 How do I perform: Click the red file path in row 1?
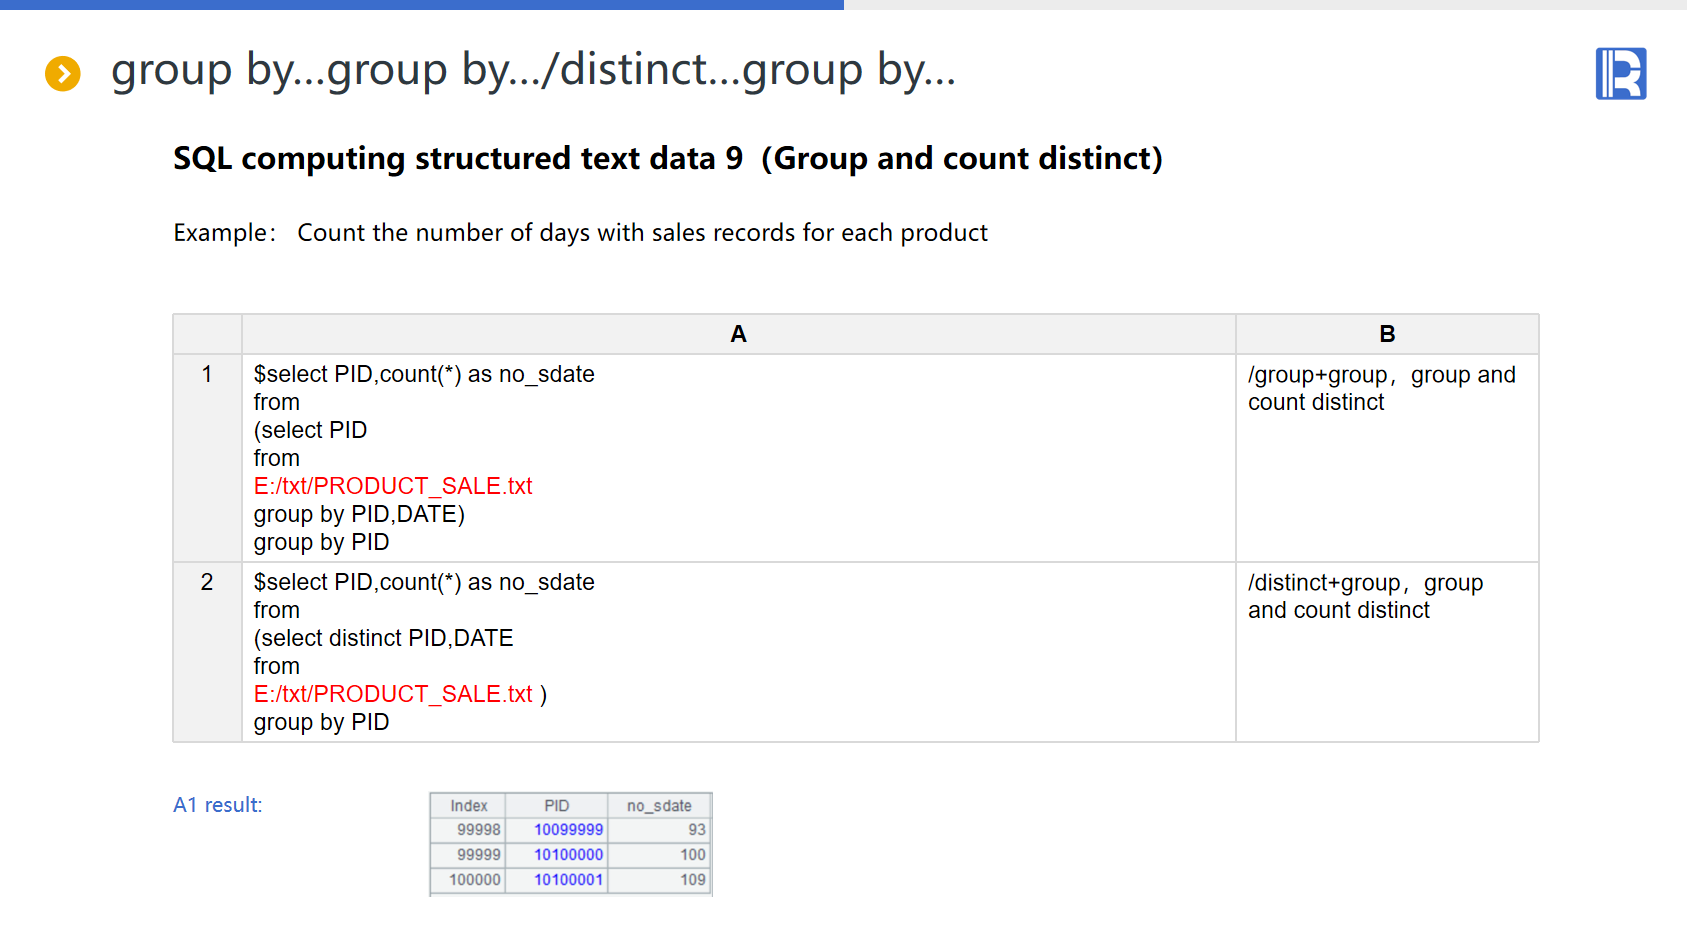(x=392, y=486)
